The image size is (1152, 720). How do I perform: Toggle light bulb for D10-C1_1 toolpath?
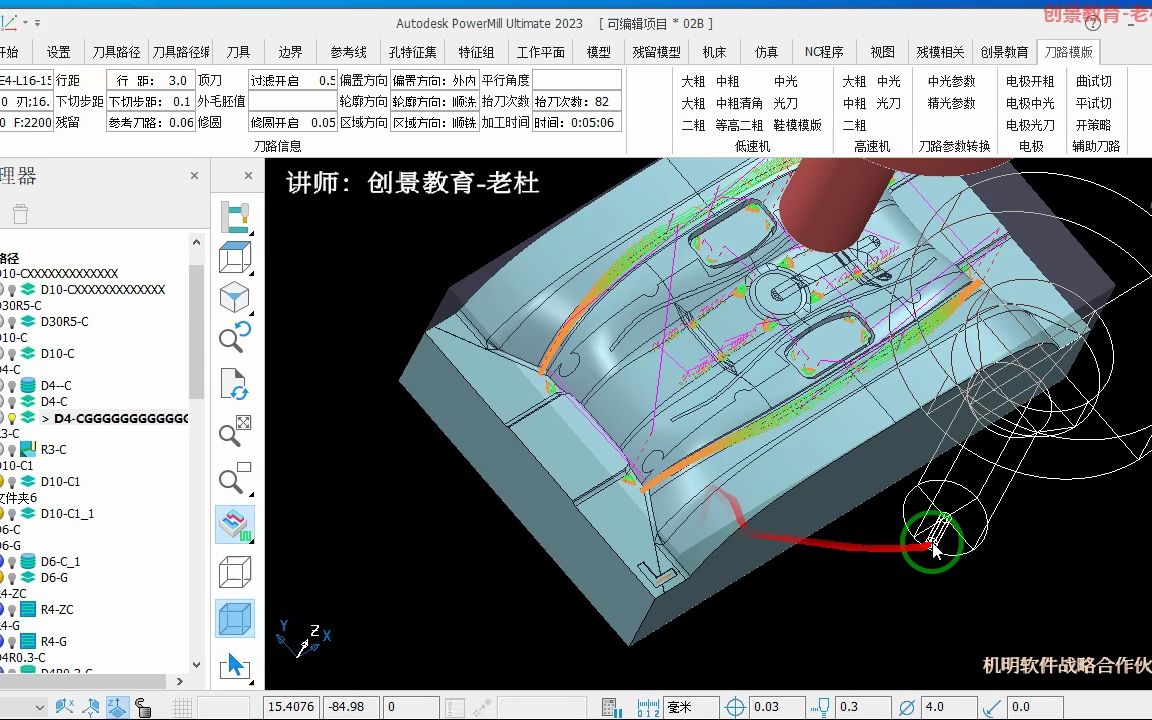[12, 514]
